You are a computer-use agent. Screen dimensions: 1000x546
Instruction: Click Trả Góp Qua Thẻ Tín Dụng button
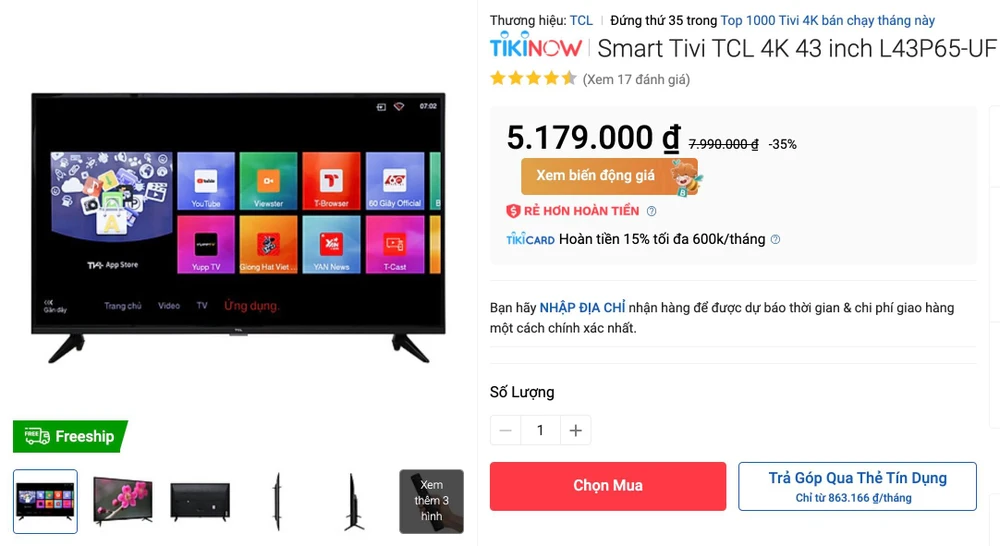click(857, 486)
